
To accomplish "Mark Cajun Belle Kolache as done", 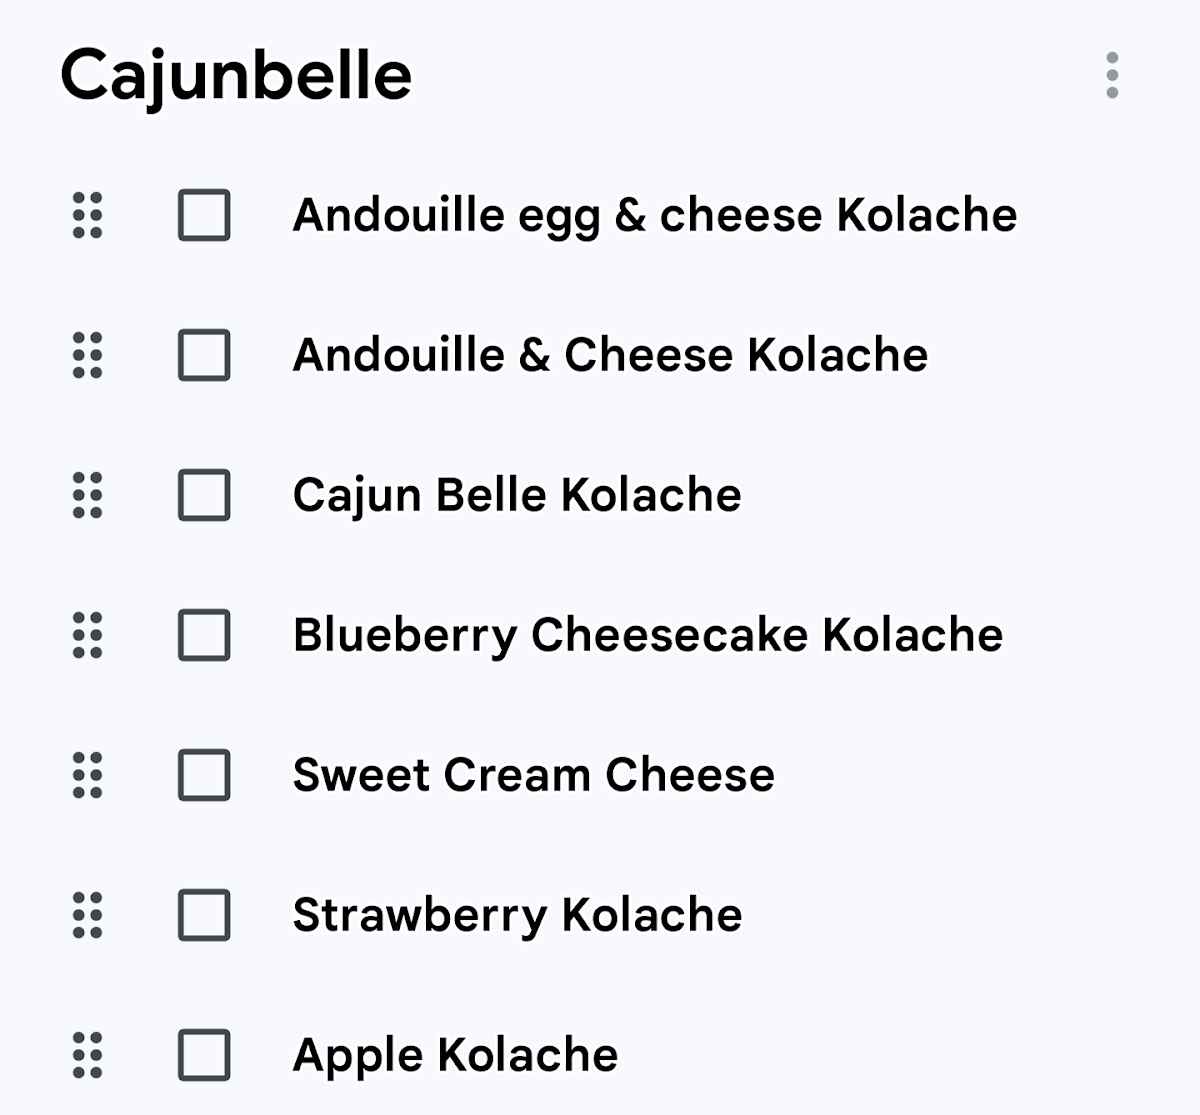I will pyautogui.click(x=204, y=495).
